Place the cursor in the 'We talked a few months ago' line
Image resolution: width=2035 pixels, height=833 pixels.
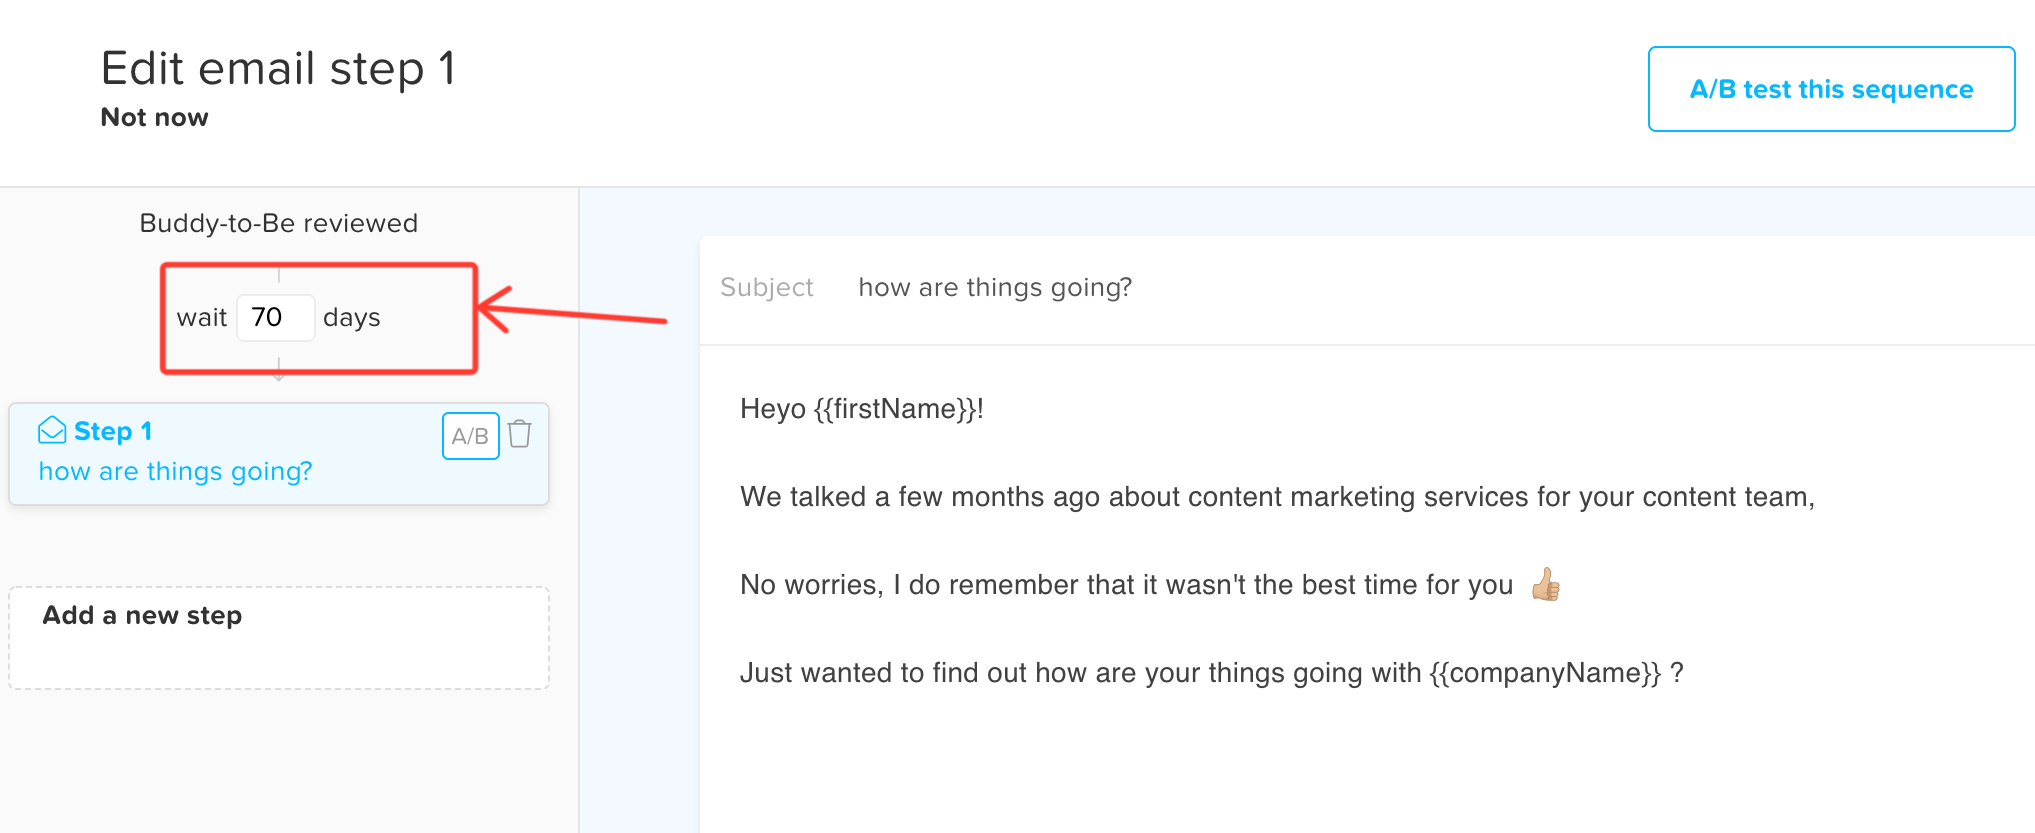(x=1276, y=497)
